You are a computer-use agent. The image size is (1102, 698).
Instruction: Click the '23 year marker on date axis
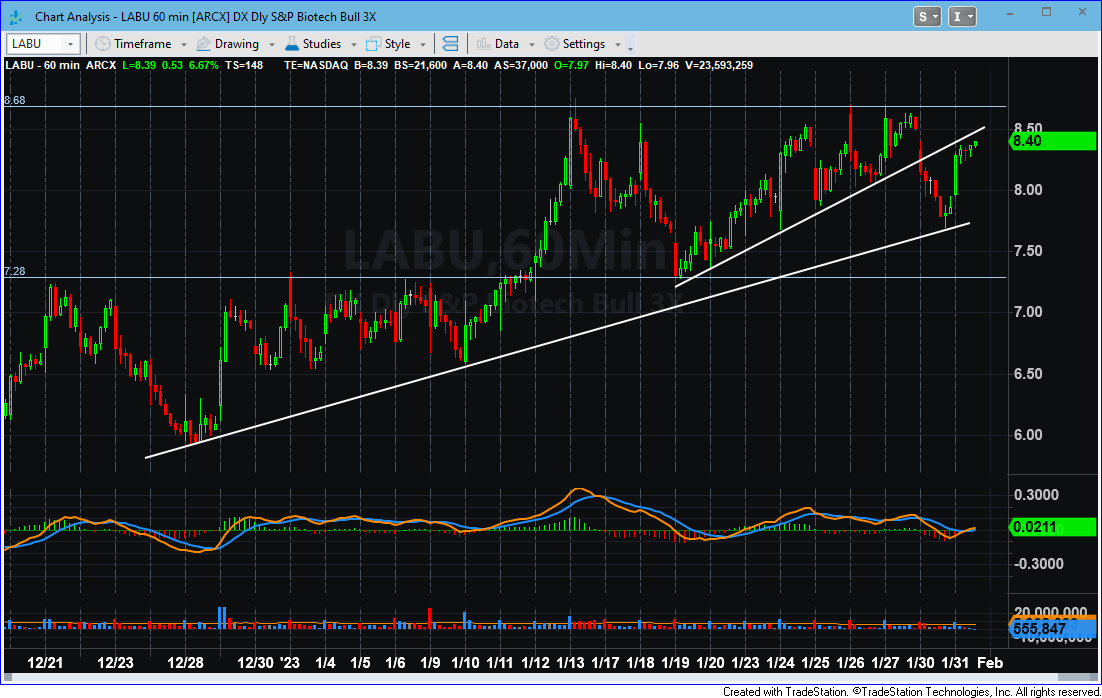tap(290, 662)
